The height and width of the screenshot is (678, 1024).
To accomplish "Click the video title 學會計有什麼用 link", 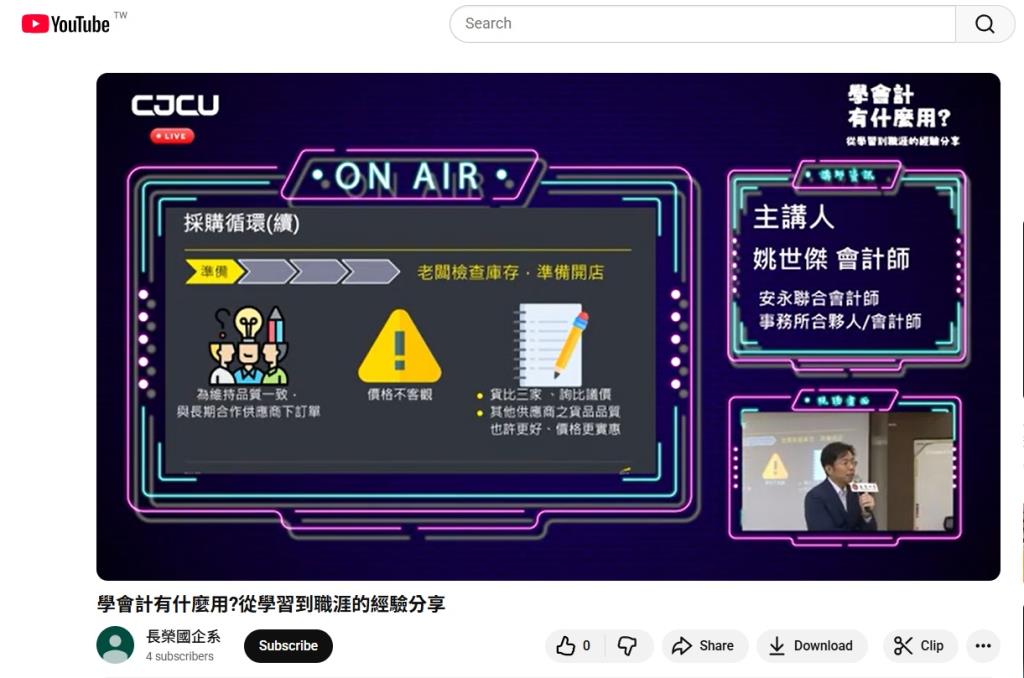I will coord(268,604).
